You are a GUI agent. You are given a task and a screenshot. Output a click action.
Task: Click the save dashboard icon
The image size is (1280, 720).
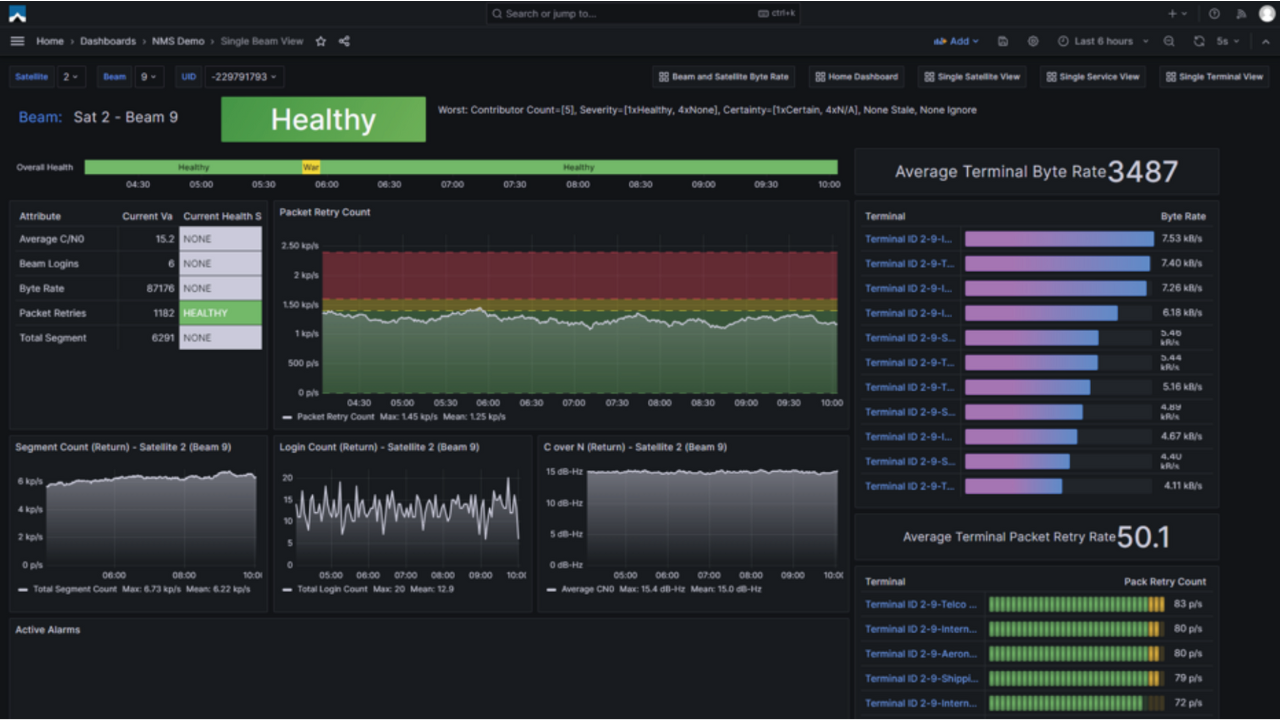1003,41
